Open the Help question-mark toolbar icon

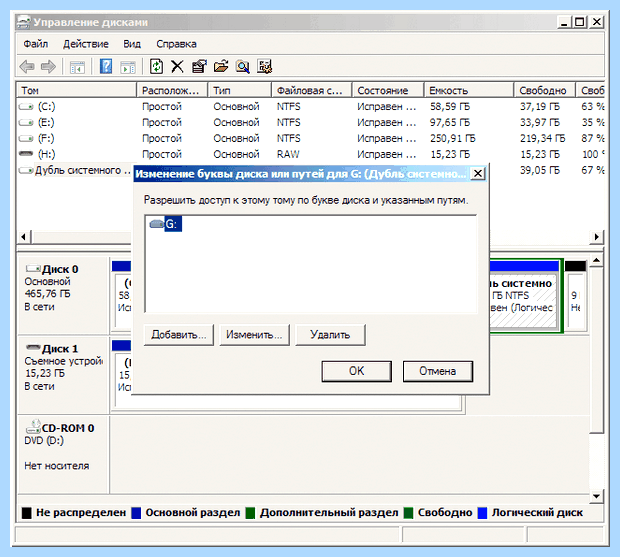[106, 66]
